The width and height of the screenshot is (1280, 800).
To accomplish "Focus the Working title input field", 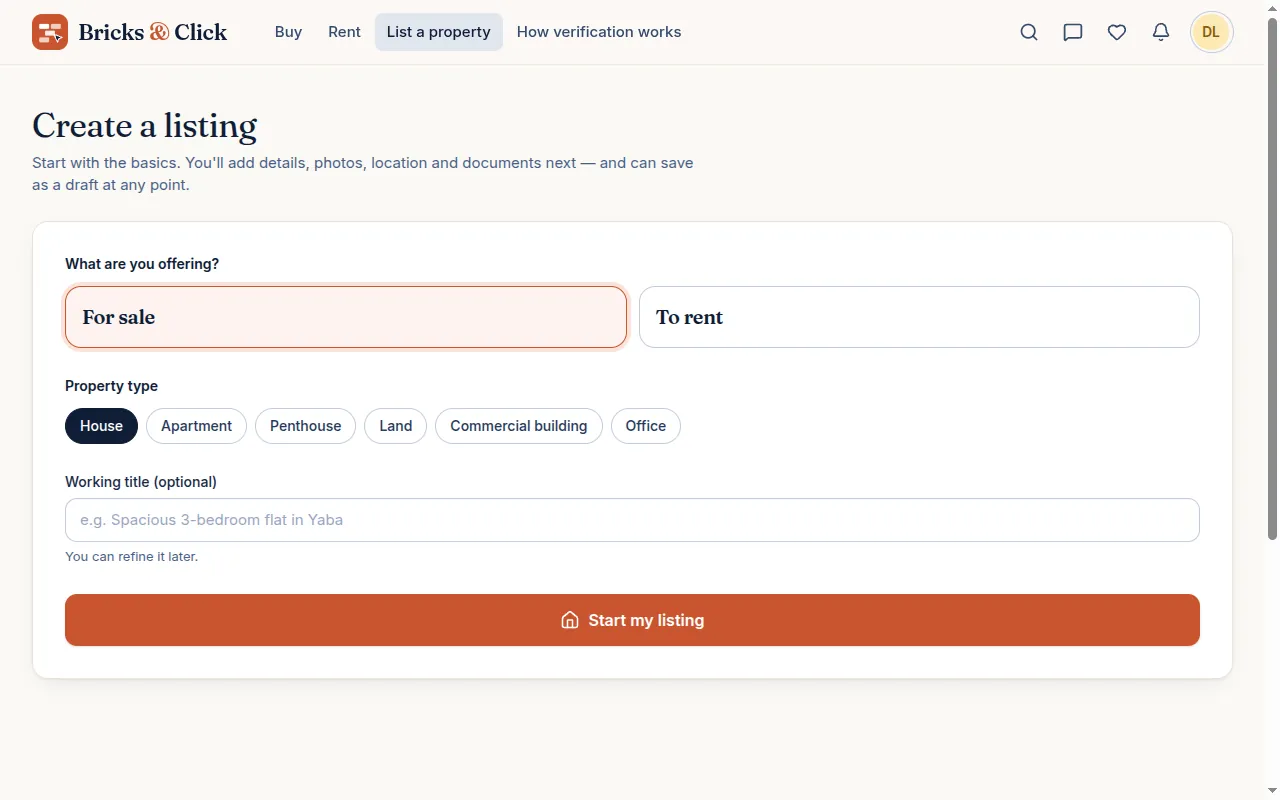I will click(x=632, y=520).
